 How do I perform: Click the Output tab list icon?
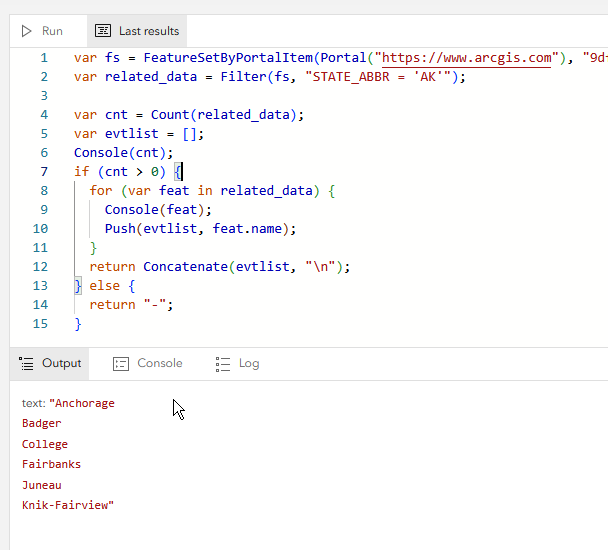[x=26, y=364]
